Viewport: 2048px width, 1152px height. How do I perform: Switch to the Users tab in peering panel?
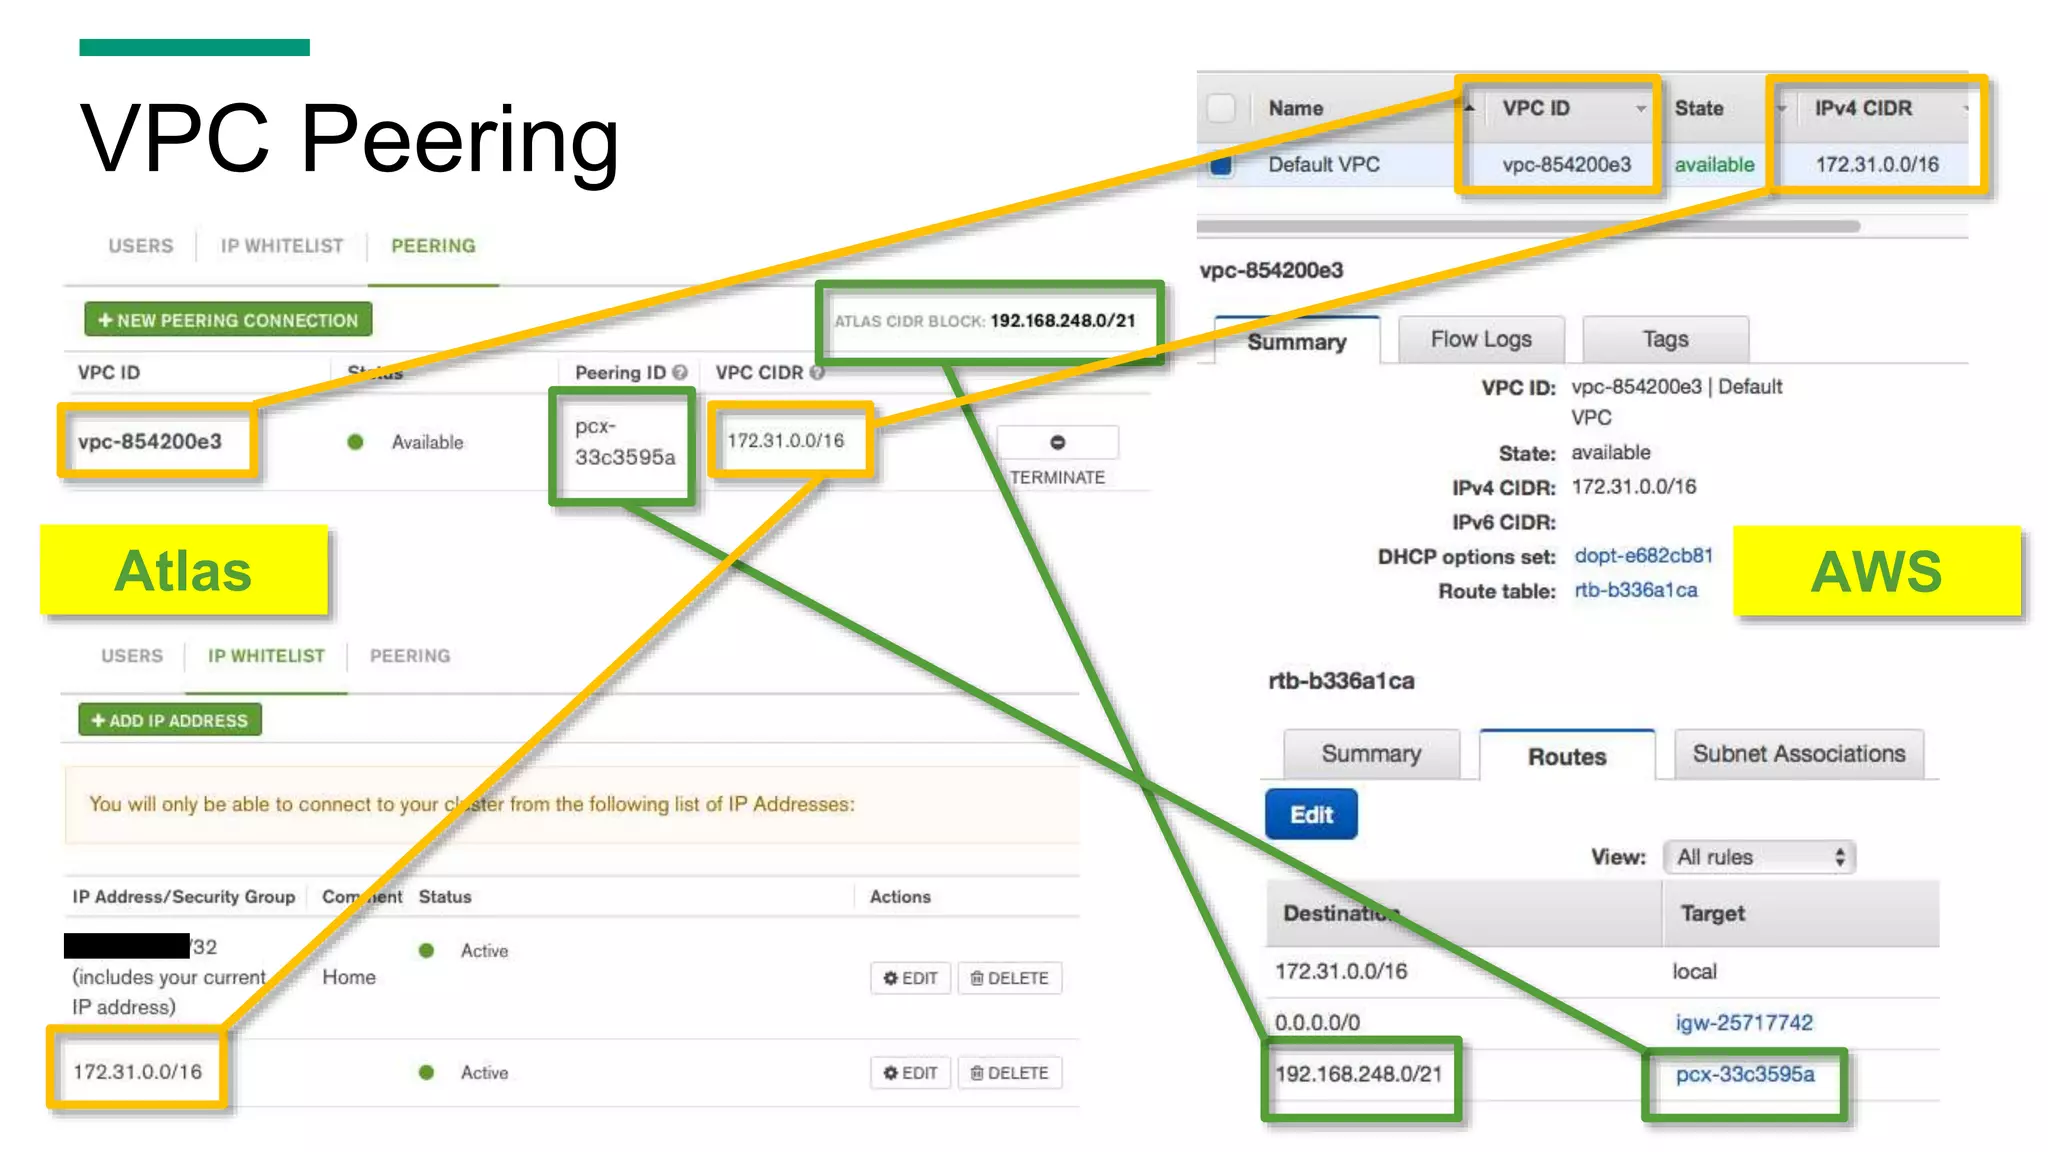click(141, 246)
